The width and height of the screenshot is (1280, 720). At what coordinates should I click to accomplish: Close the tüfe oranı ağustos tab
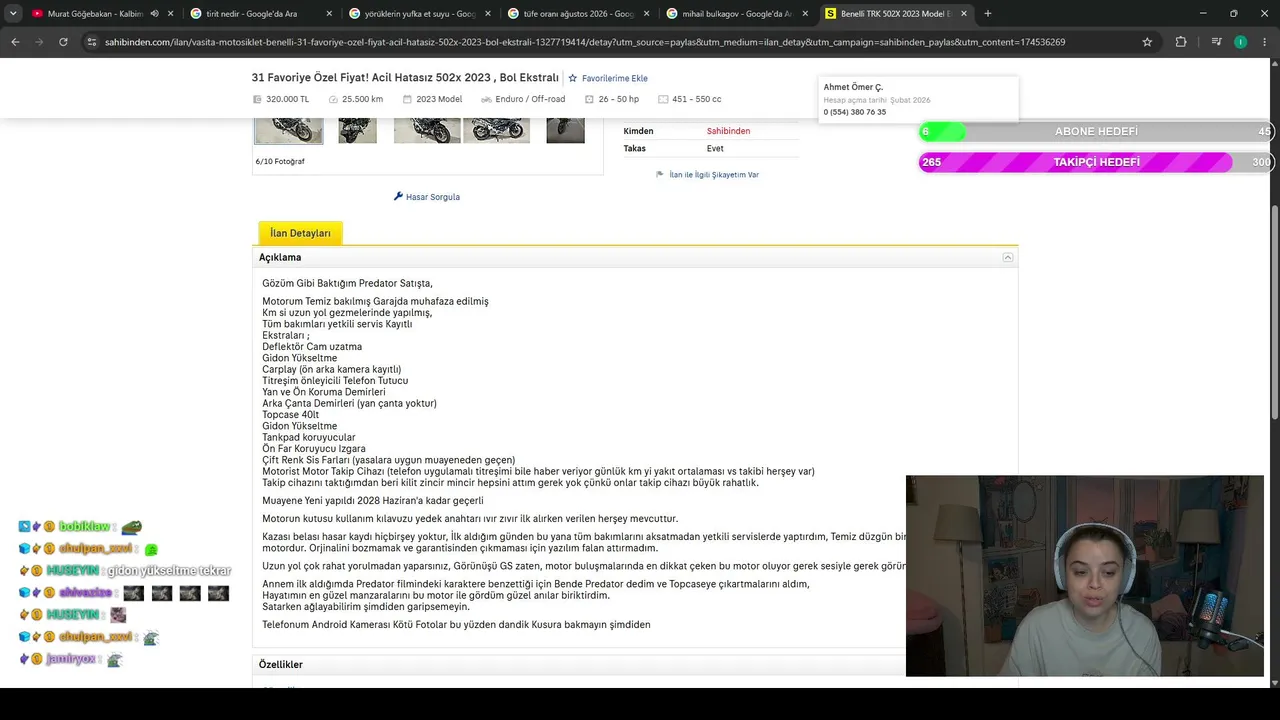point(646,14)
